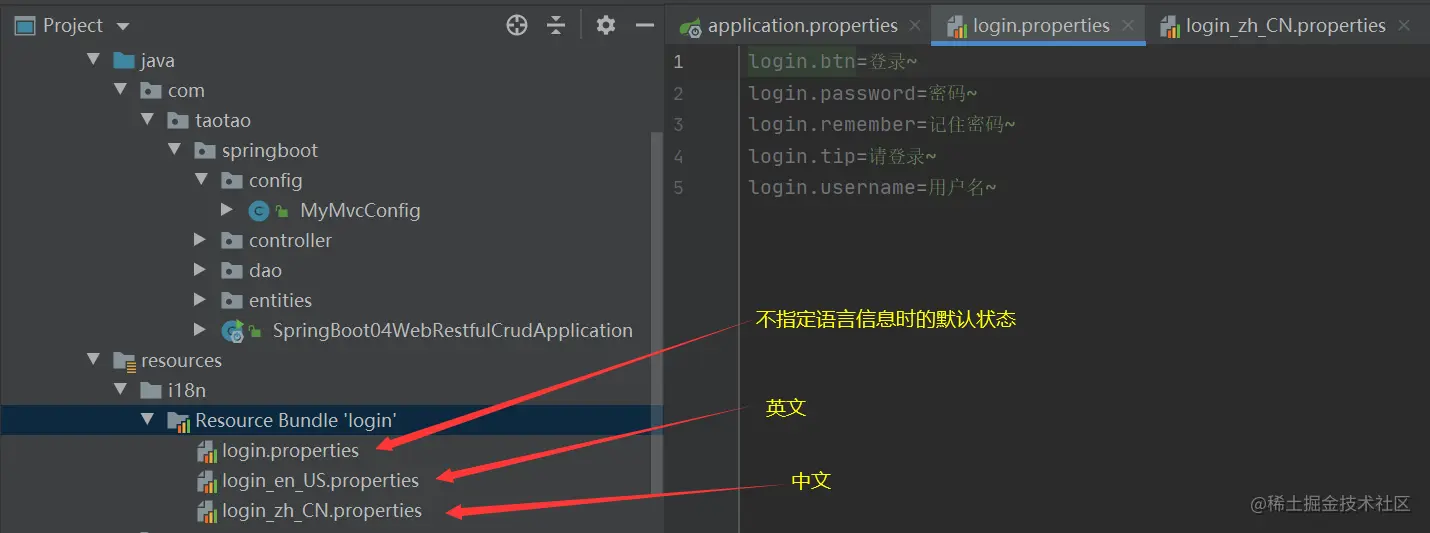Open login.properties from the project tree
This screenshot has height=533, width=1430.
coord(290,451)
